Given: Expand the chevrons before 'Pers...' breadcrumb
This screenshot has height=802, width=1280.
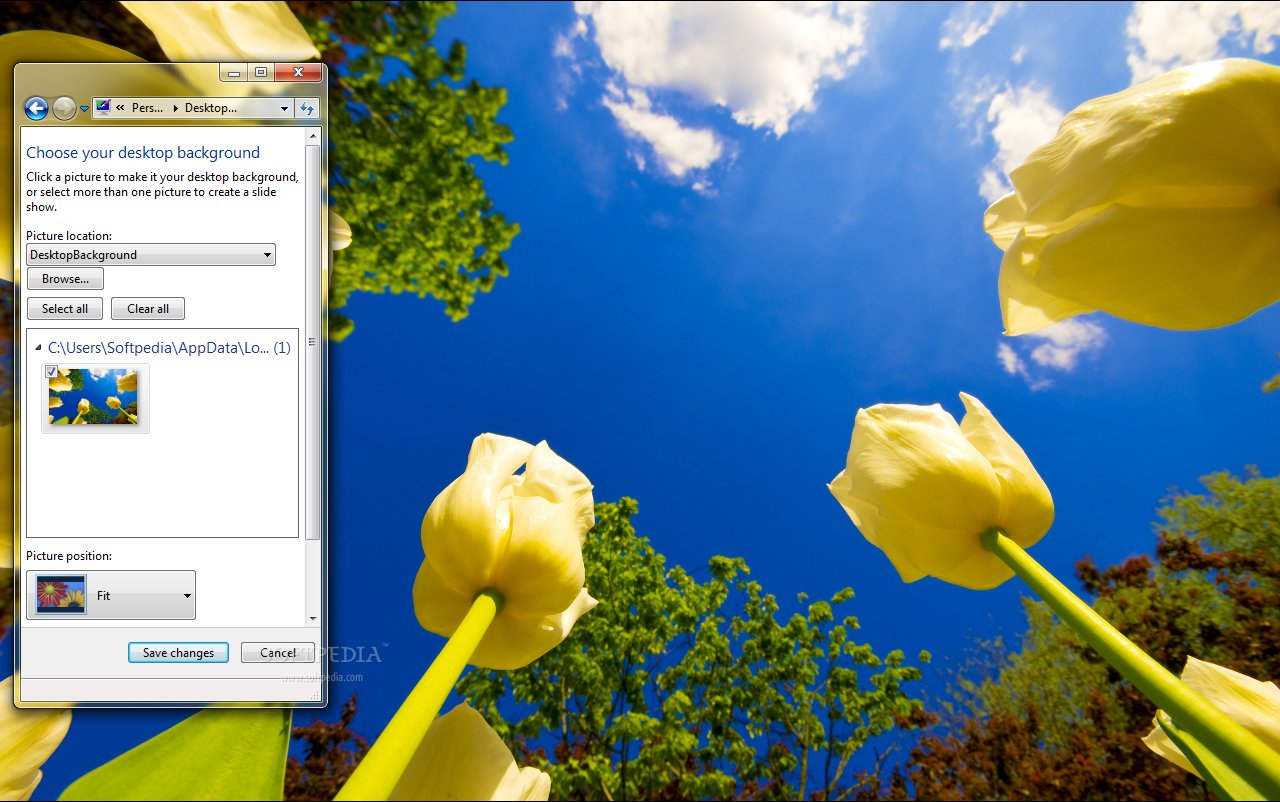Looking at the screenshot, I should (121, 108).
